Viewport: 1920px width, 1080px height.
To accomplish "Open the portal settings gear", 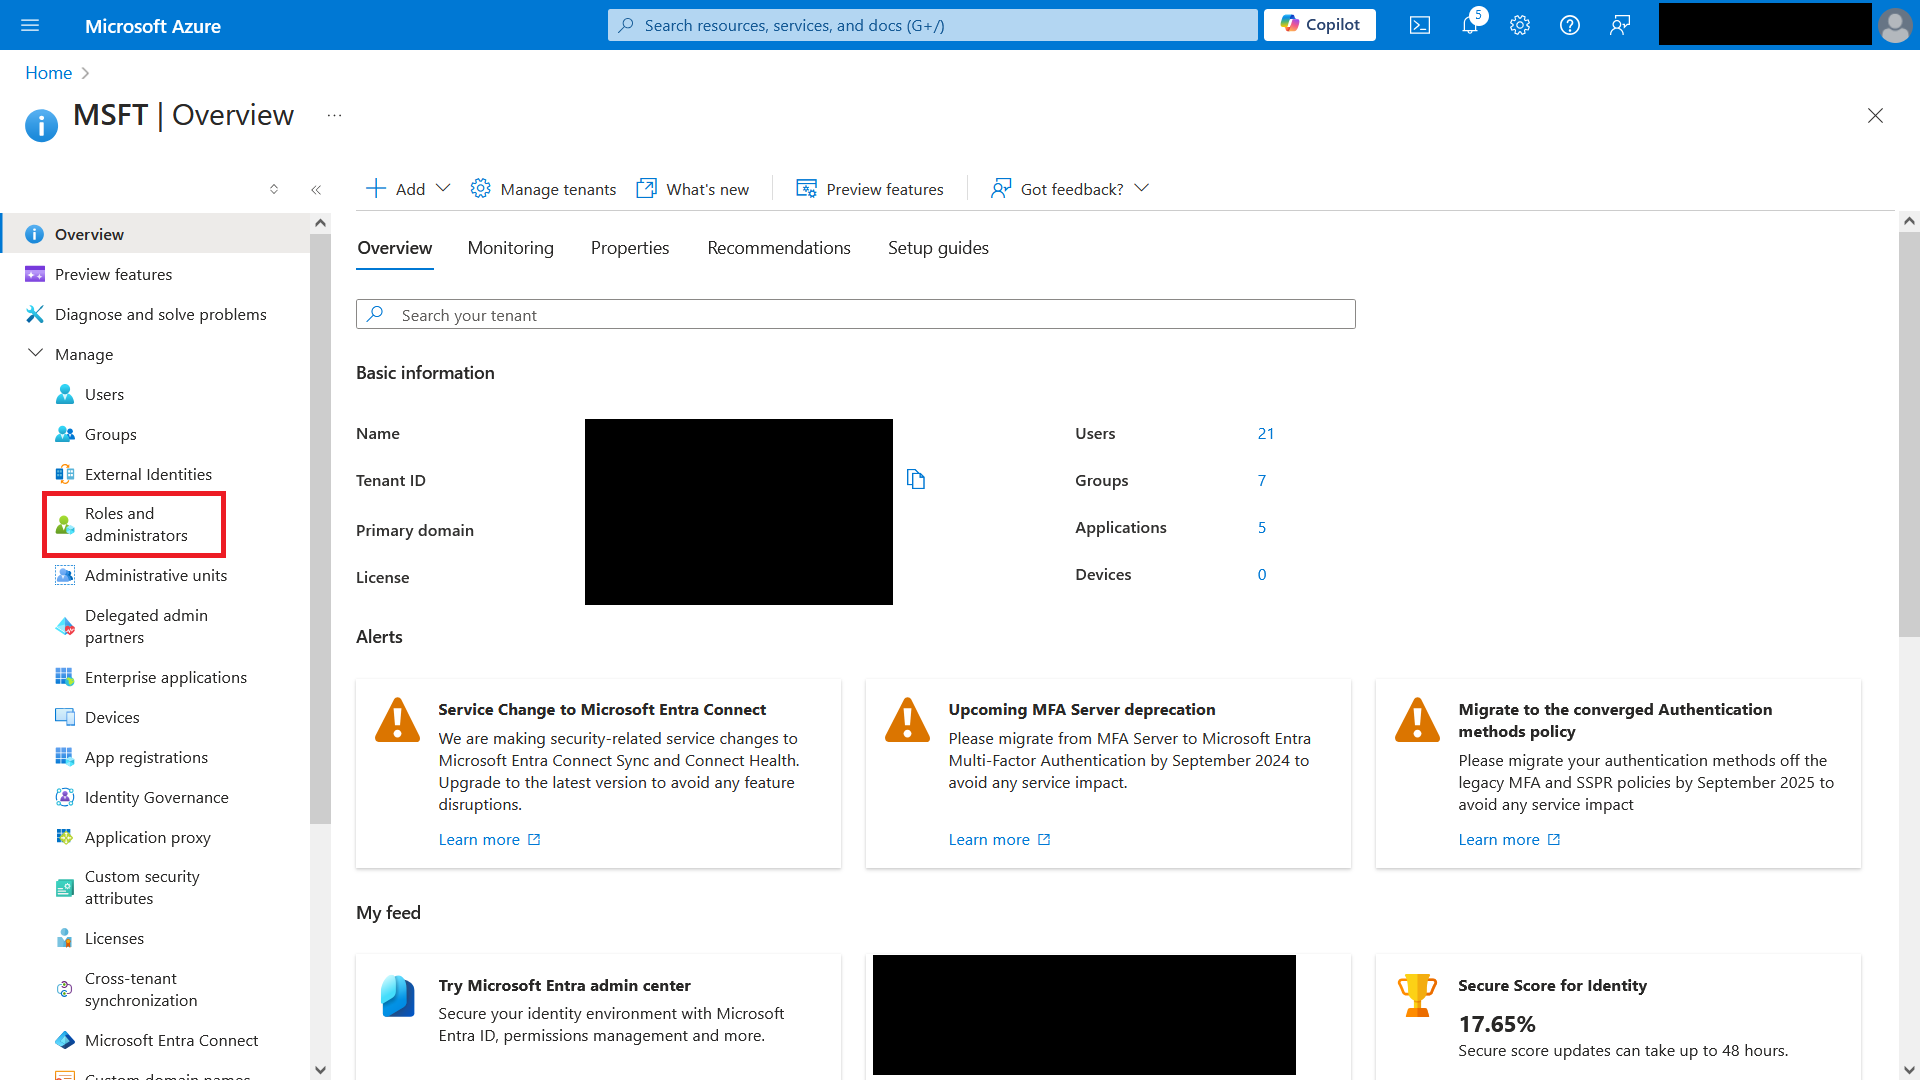I will point(1520,25).
